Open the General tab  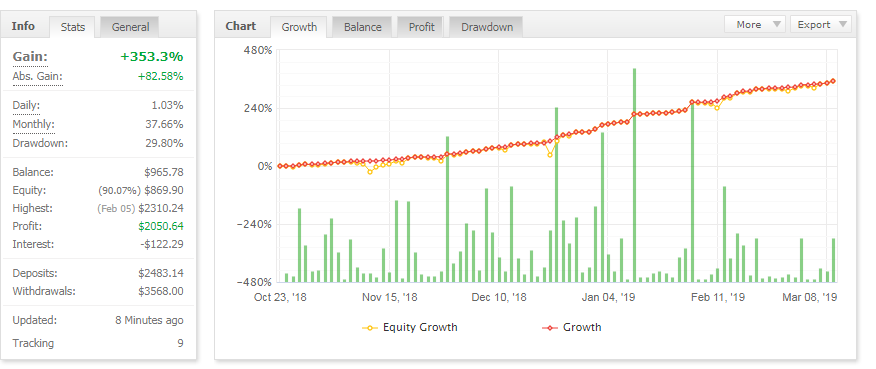pyautogui.click(x=130, y=27)
